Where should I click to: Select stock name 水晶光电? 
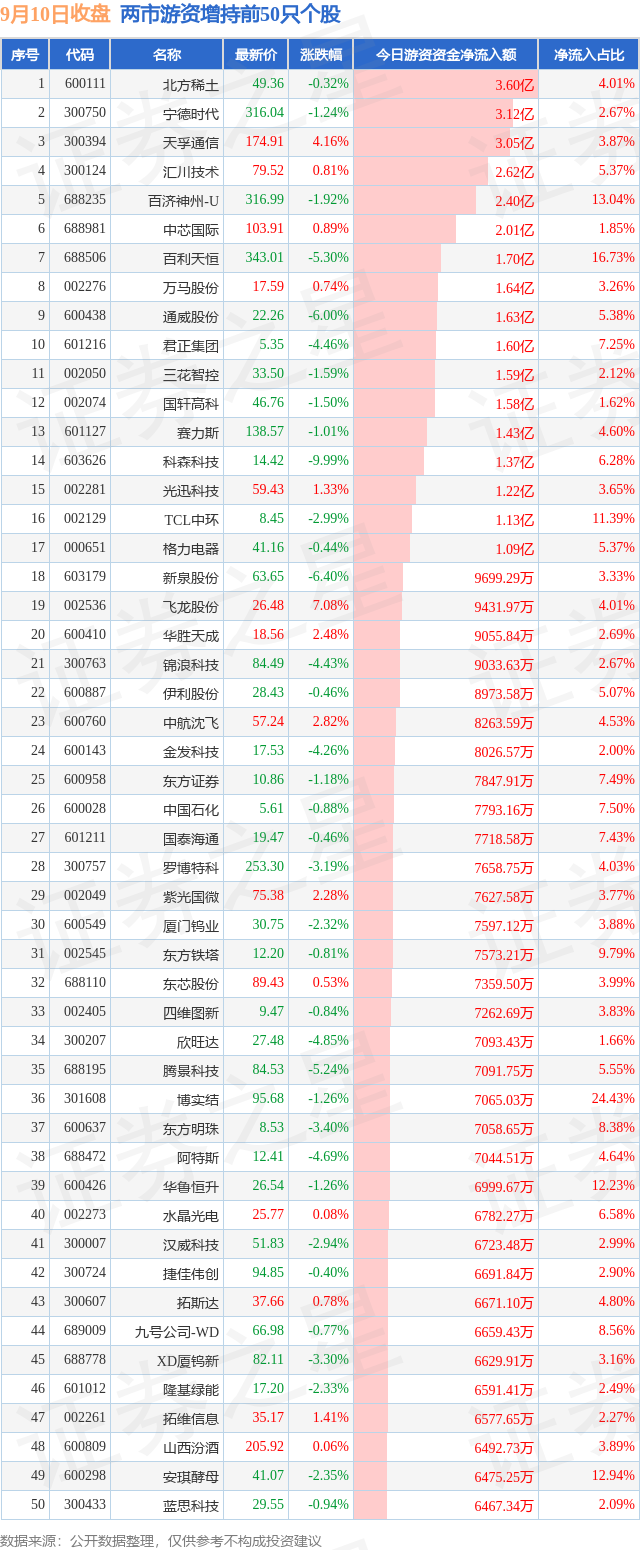click(191, 1215)
